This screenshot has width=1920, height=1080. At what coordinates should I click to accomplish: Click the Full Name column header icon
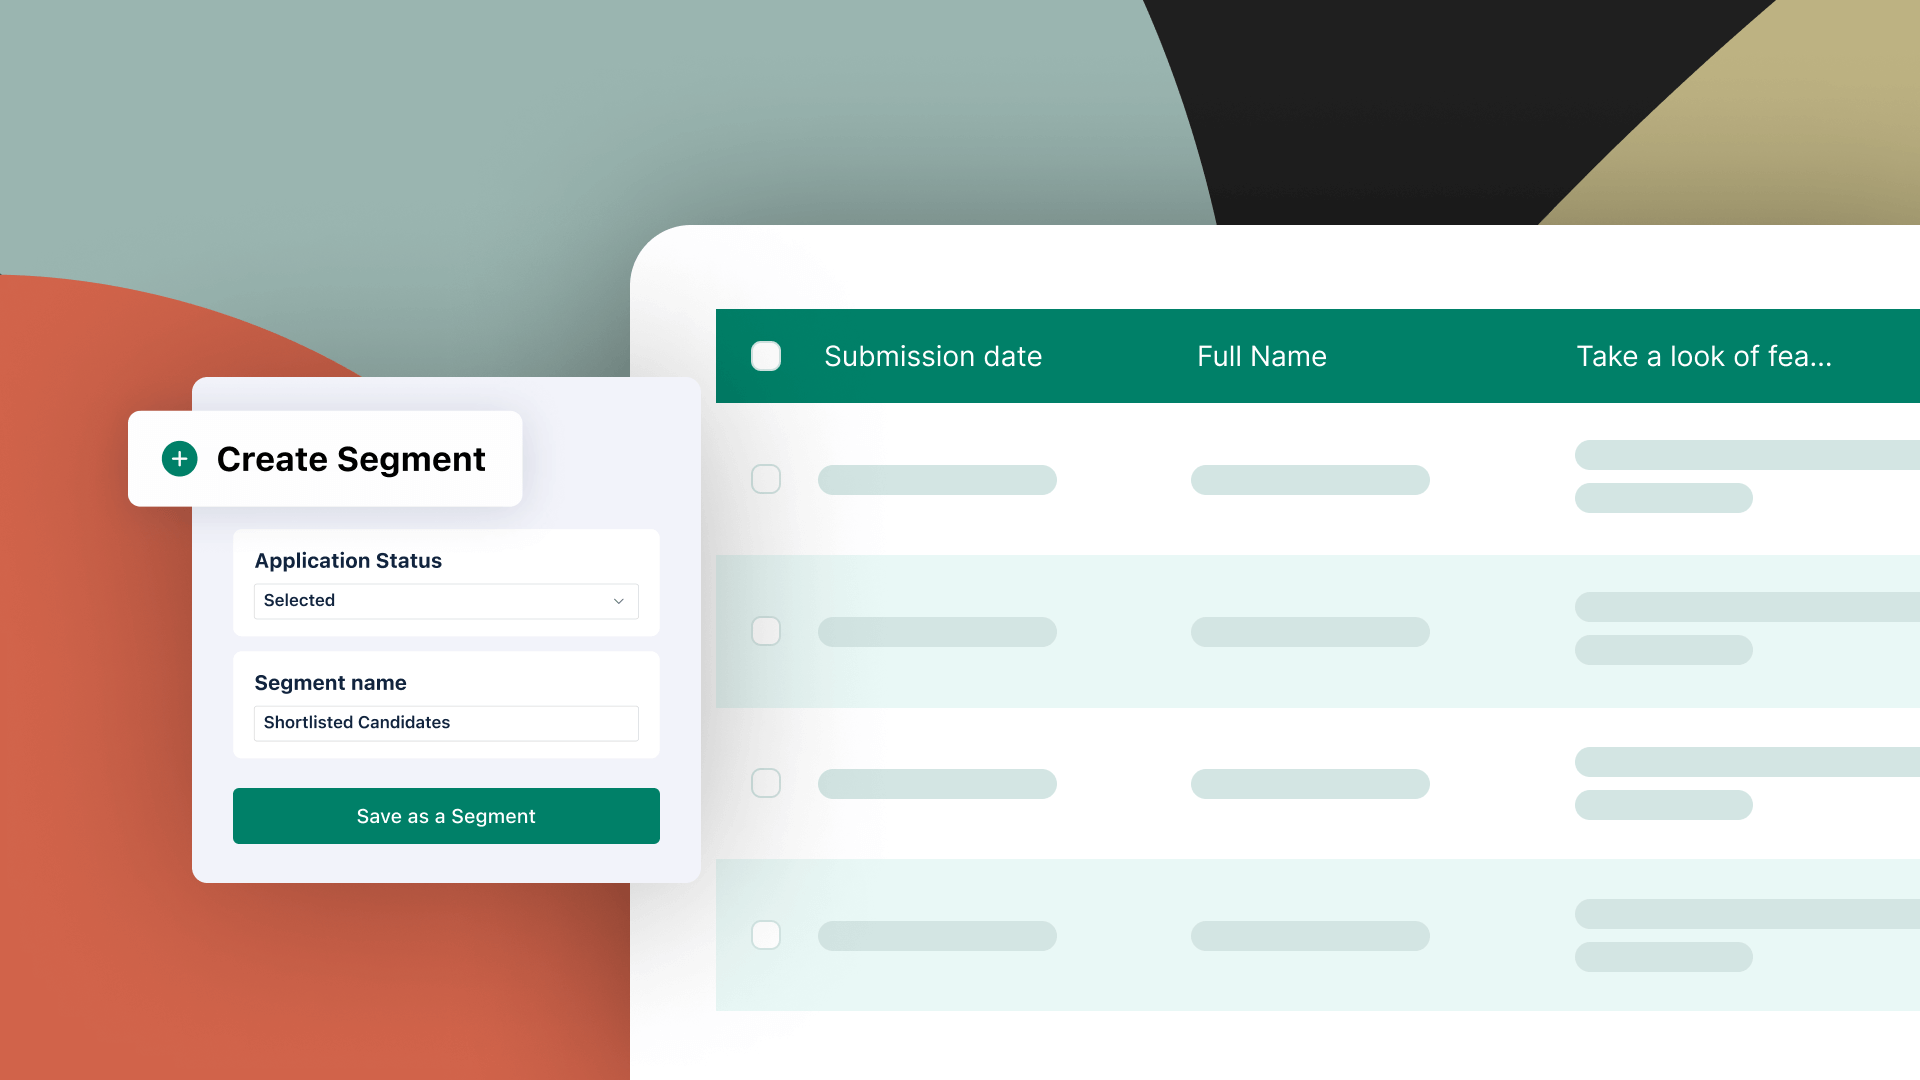pos(1261,355)
